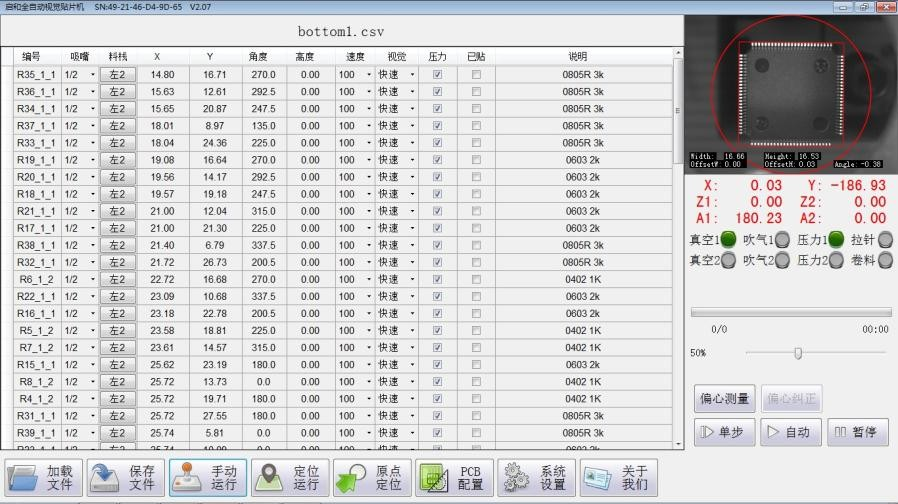This screenshot has width=898, height=504.
Task: Uncheck 压力 checkbox for R6_1_2
Action: pos(438,279)
